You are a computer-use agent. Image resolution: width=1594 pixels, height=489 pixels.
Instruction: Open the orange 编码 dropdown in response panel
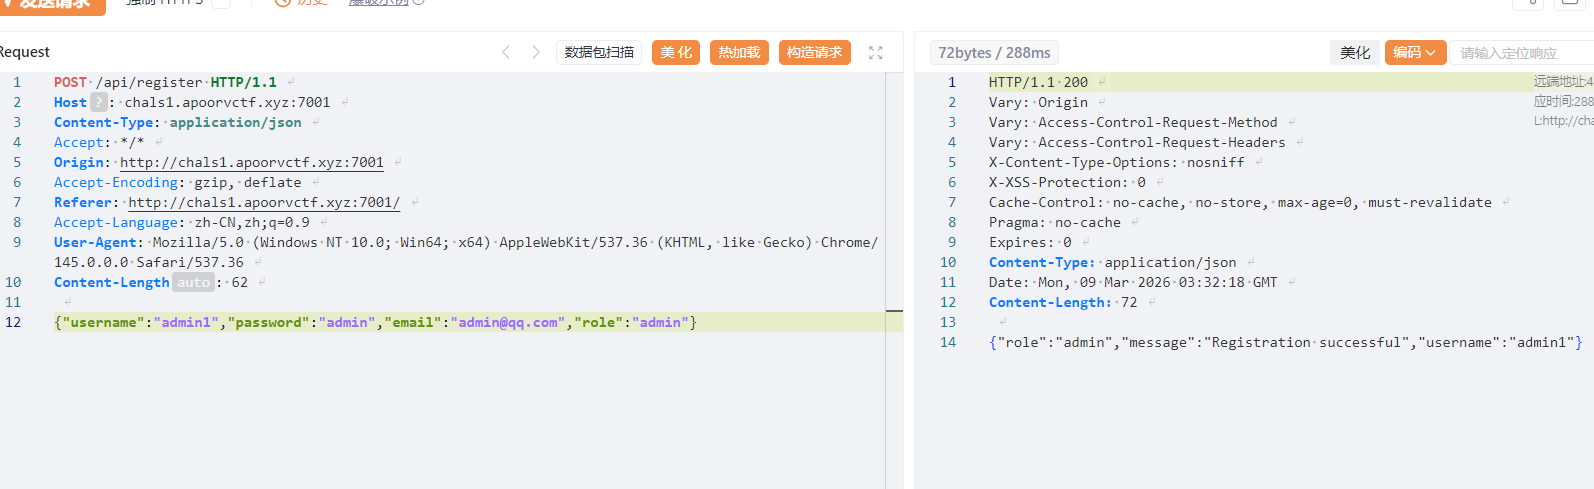(1414, 53)
